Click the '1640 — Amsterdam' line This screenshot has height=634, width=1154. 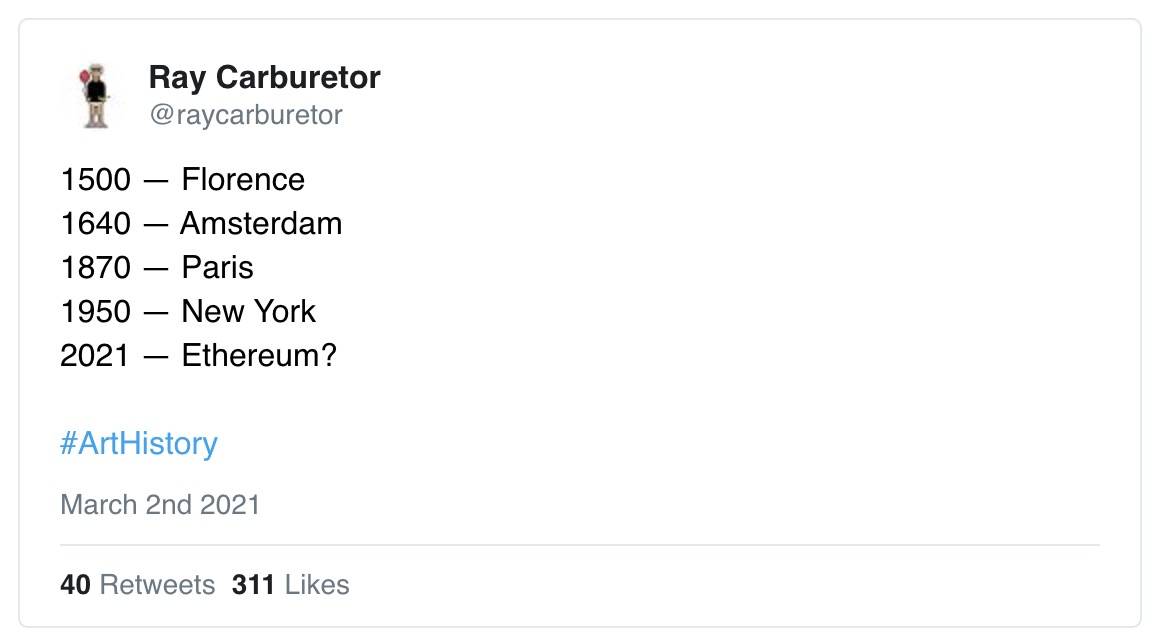pyautogui.click(x=201, y=224)
